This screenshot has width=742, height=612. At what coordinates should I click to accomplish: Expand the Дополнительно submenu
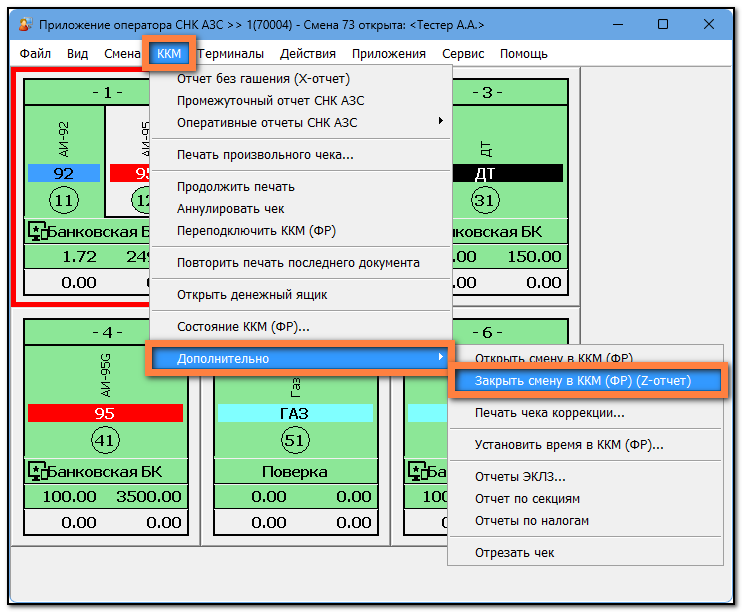pyautogui.click(x=300, y=358)
